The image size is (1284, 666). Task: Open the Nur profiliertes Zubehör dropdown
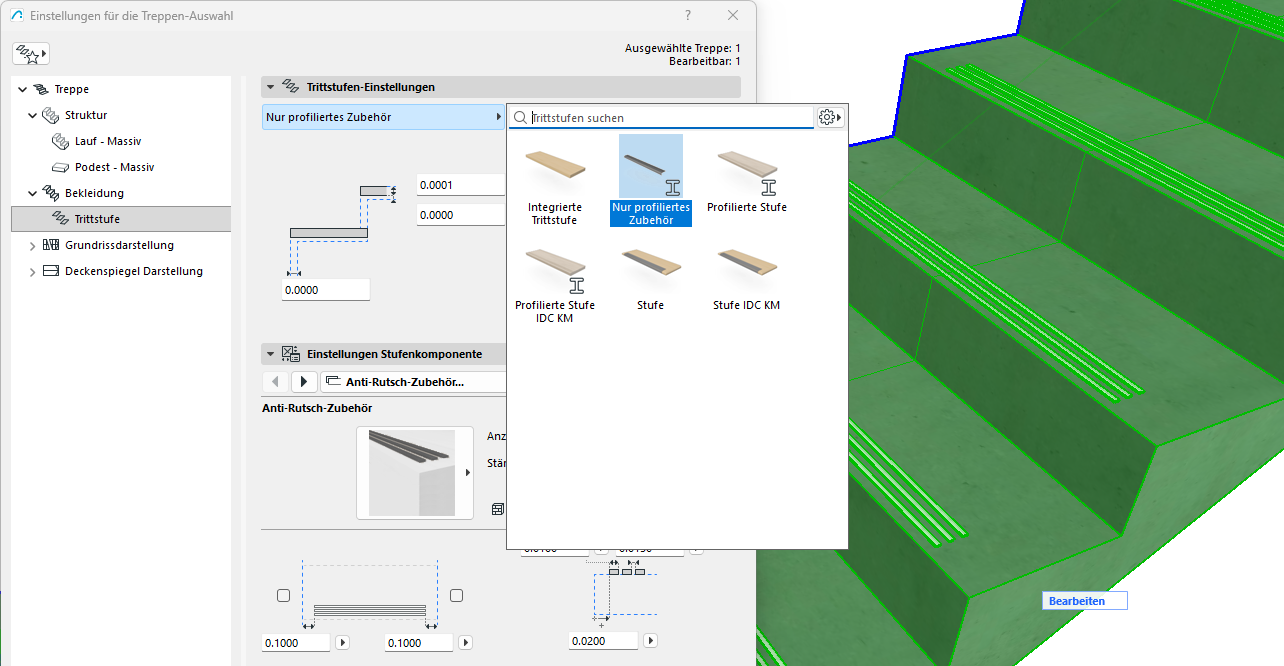(383, 117)
